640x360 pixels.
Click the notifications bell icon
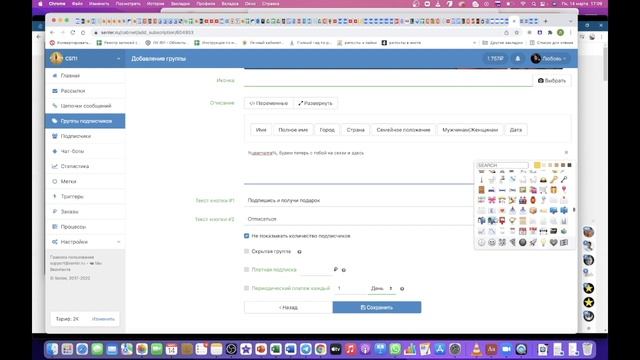tap(518, 59)
